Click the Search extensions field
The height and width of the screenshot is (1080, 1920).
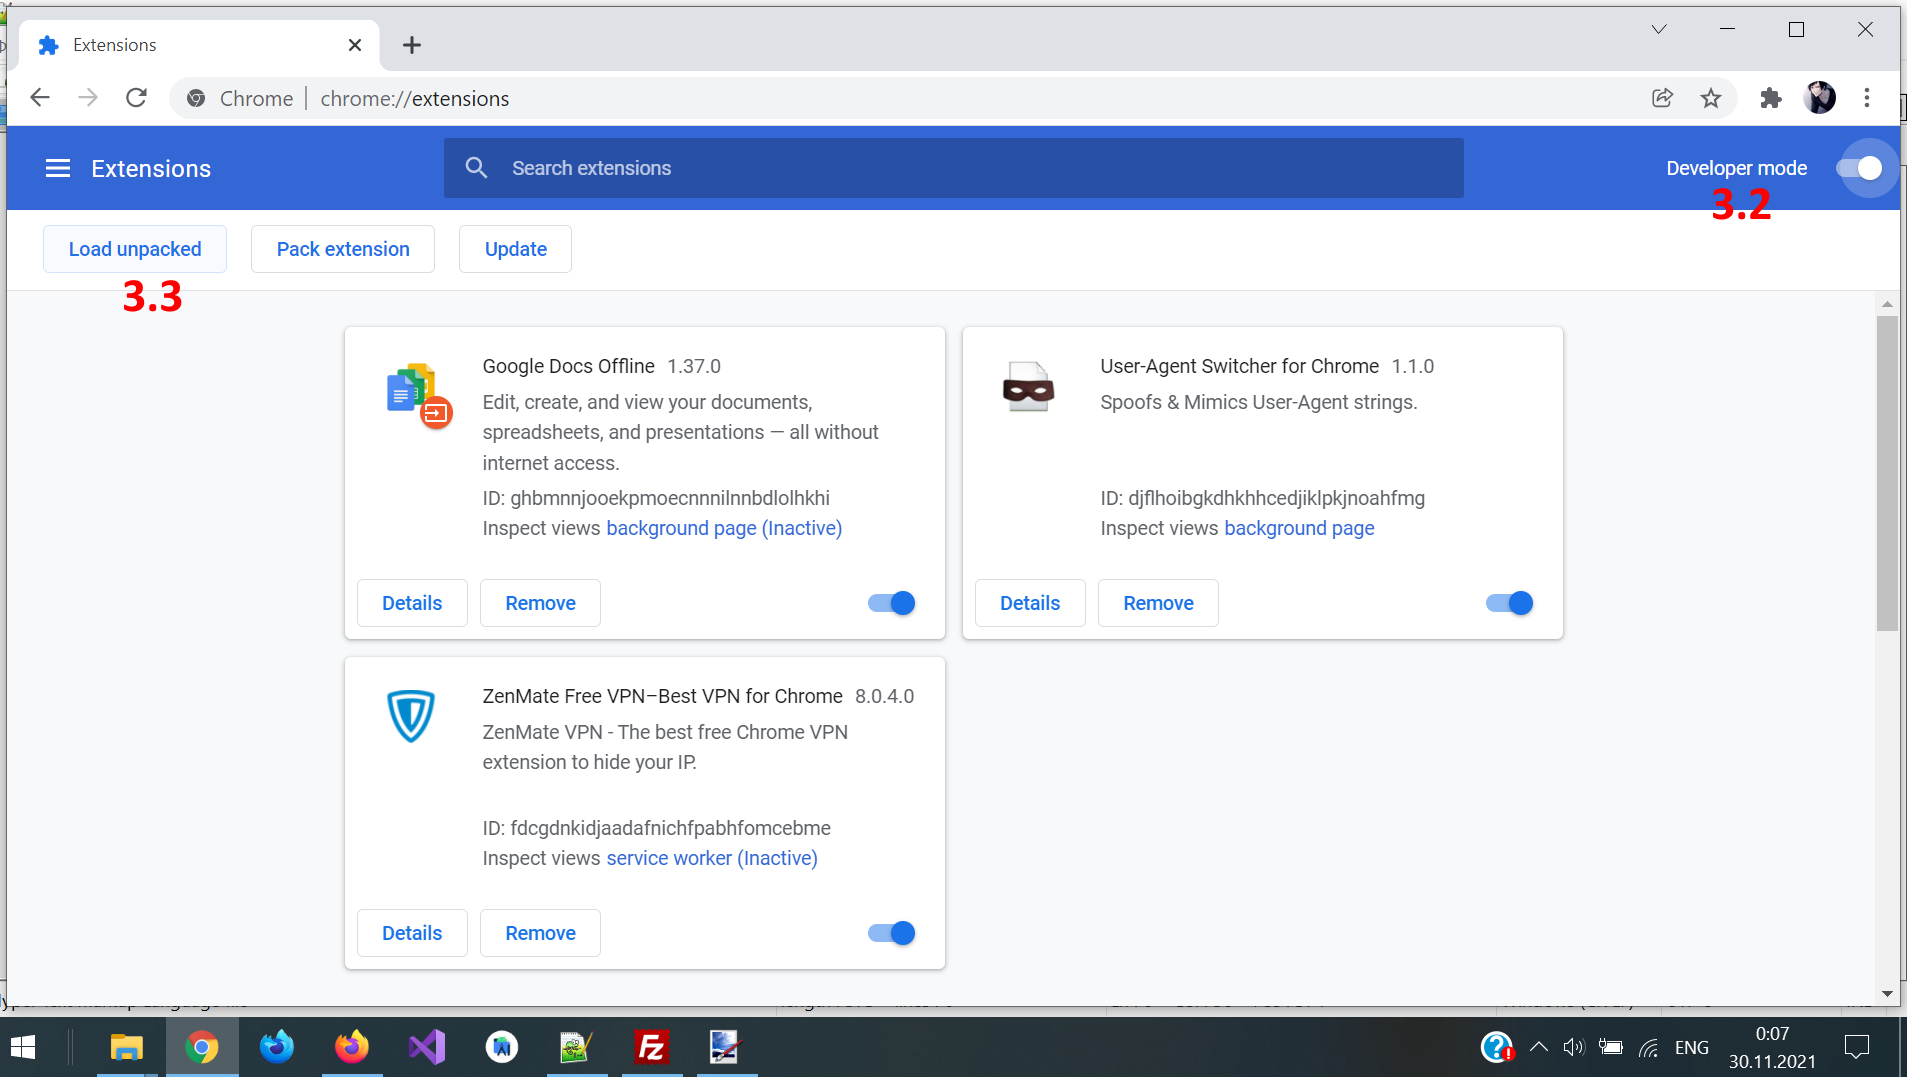954,168
